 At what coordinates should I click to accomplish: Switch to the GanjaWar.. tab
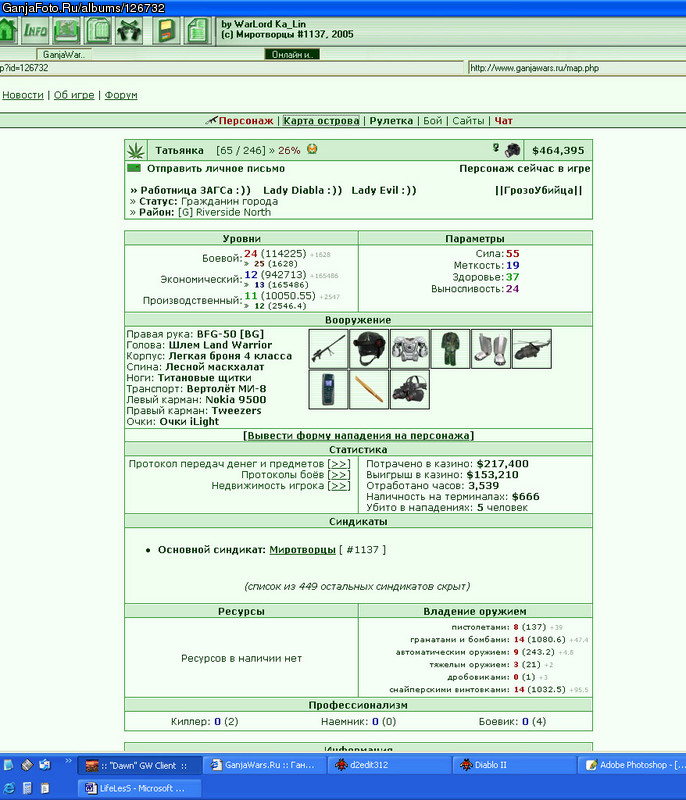[x=64, y=55]
